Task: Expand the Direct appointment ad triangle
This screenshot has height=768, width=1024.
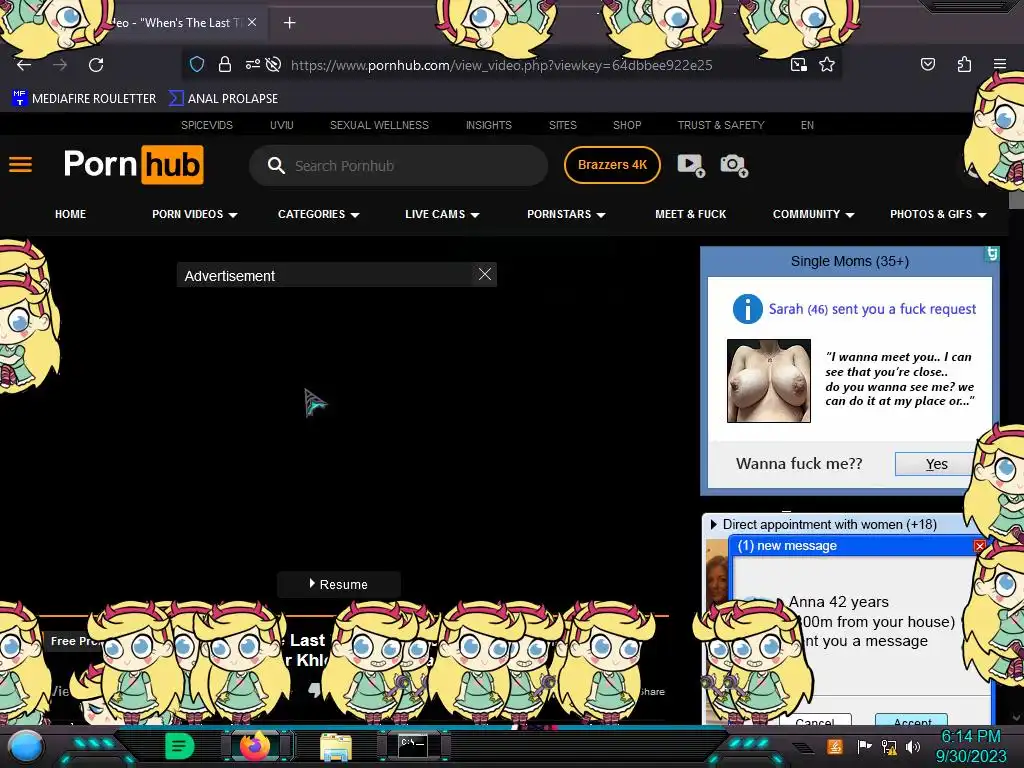Action: point(713,524)
